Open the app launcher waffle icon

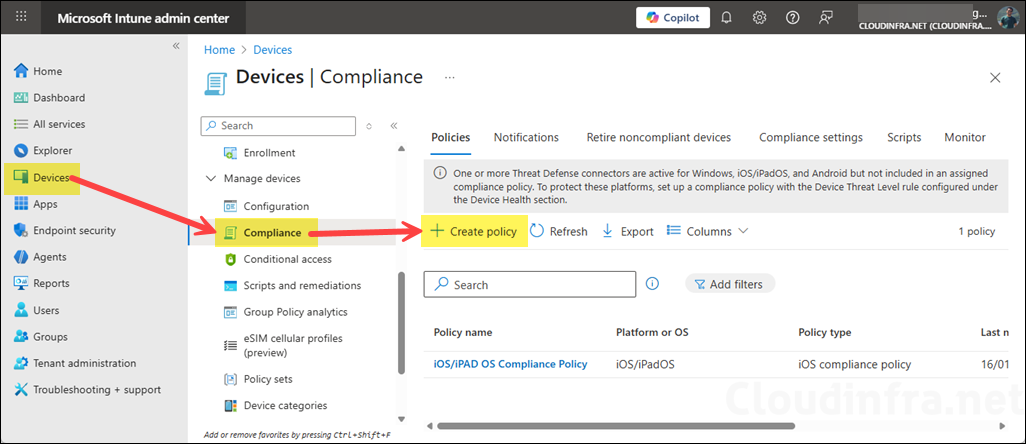pos(21,18)
